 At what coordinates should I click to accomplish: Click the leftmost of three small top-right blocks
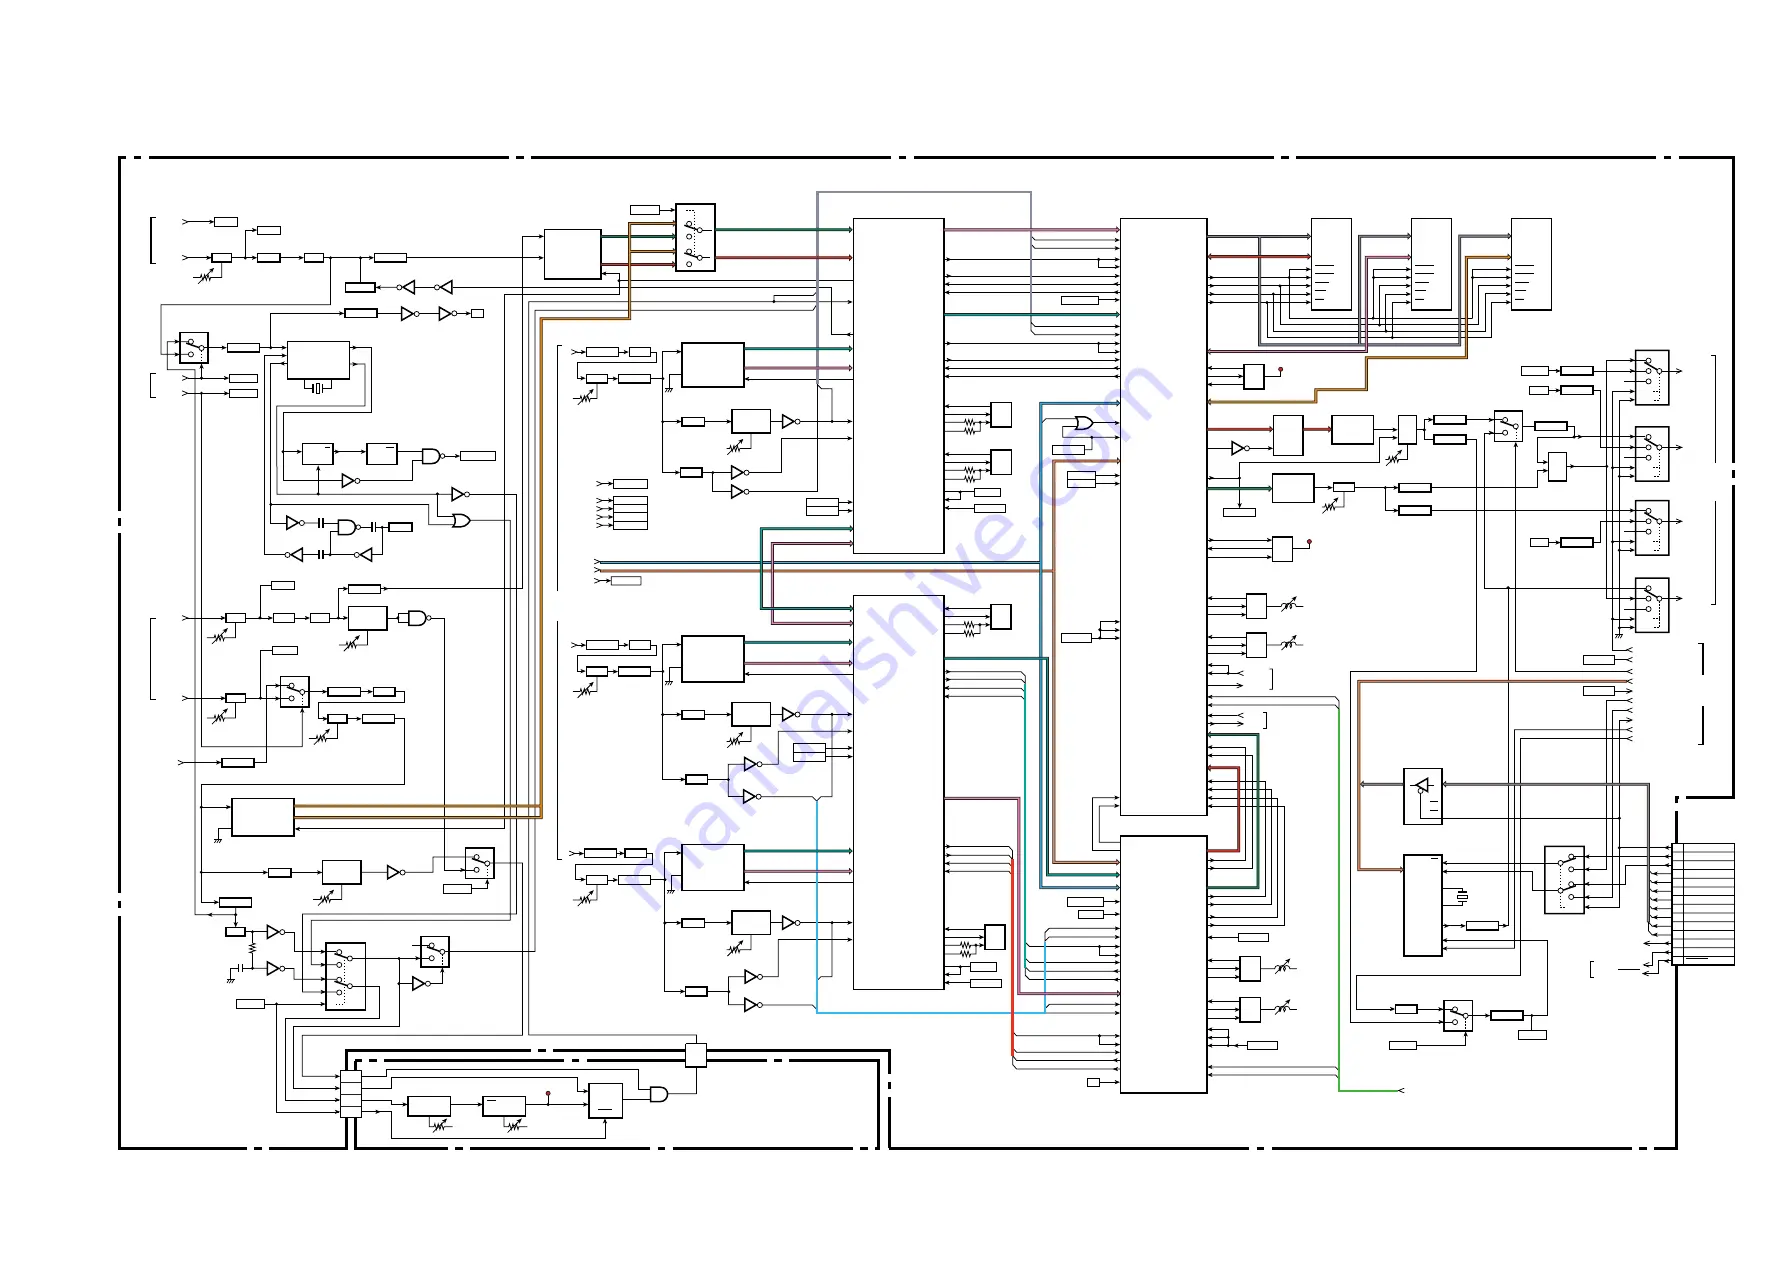[1331, 264]
